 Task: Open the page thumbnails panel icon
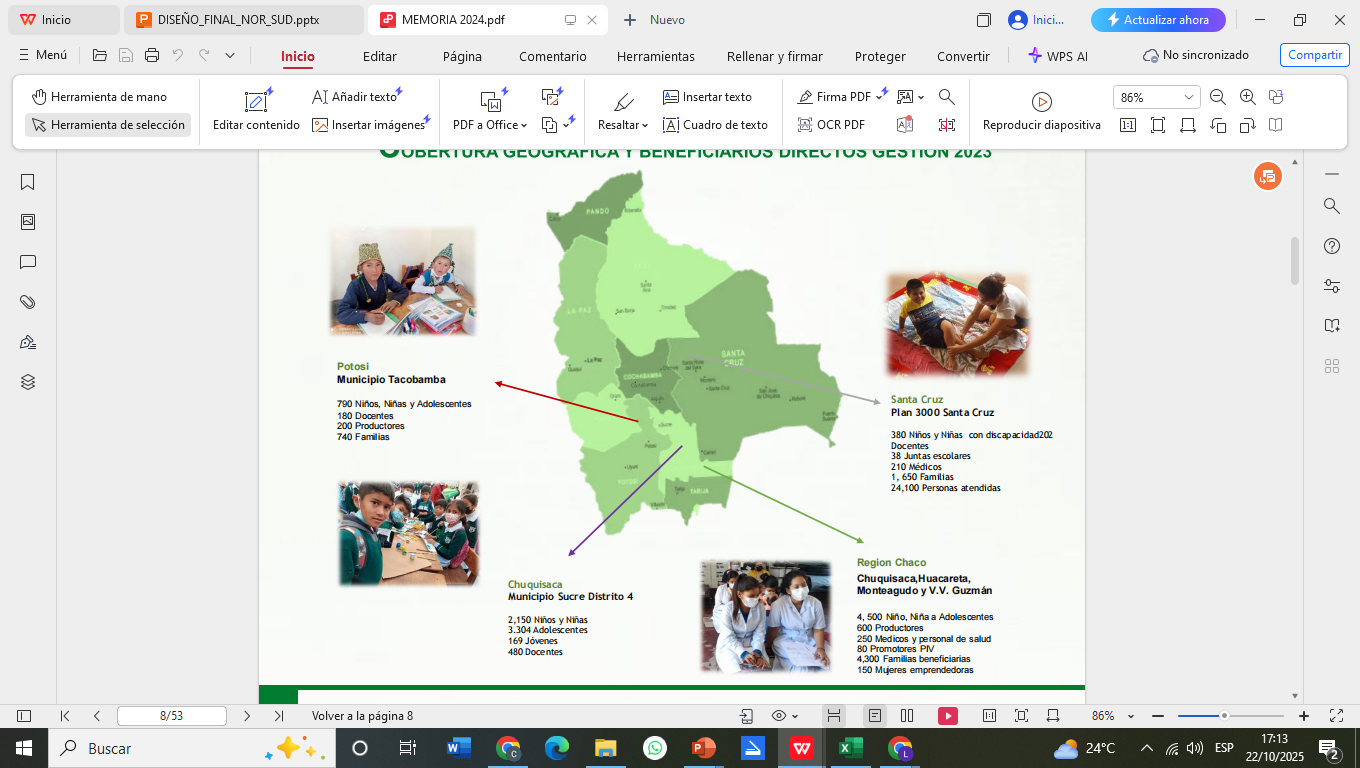(28, 222)
